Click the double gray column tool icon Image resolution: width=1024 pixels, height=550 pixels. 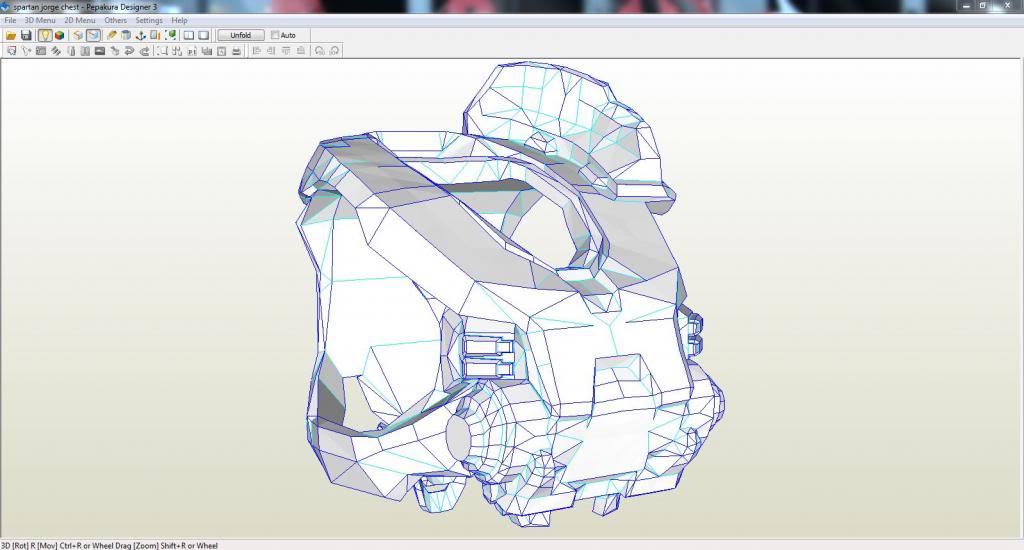pyautogui.click(x=85, y=51)
